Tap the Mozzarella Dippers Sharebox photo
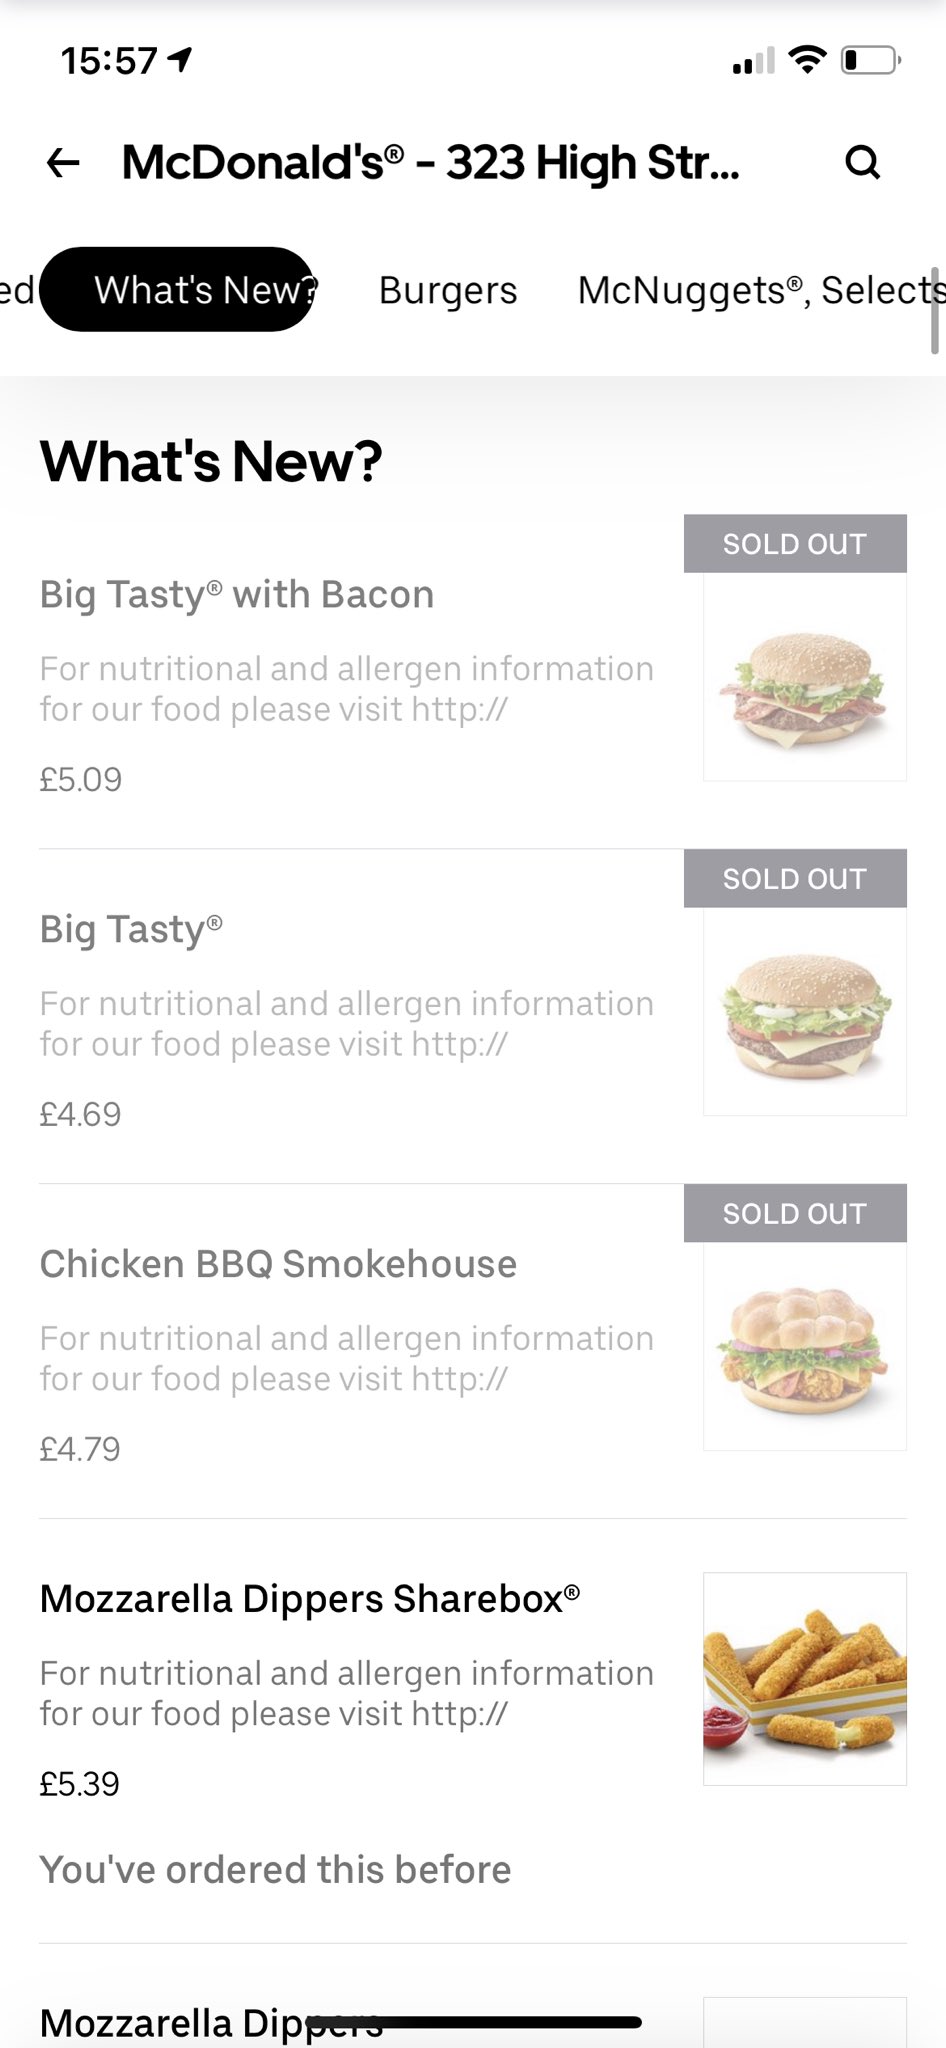The image size is (946, 2048). 804,1679
